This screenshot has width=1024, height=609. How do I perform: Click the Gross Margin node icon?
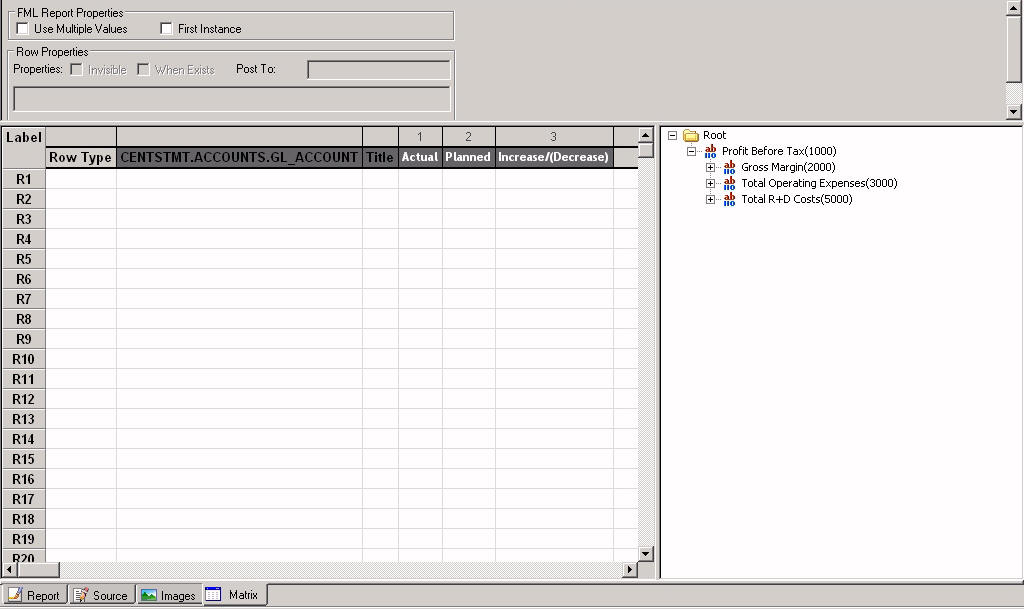click(729, 167)
